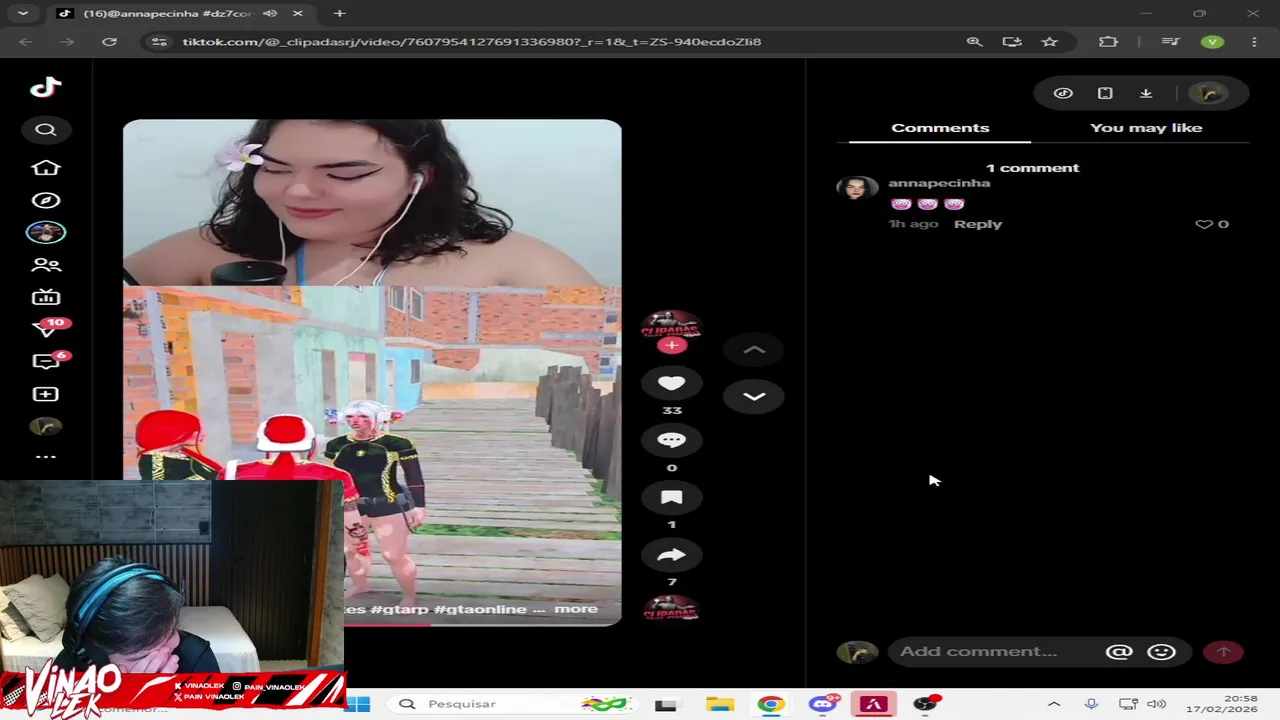The height and width of the screenshot is (720, 1280).
Task: Click the Get app phone icon in the top pill
Action: click(1105, 93)
